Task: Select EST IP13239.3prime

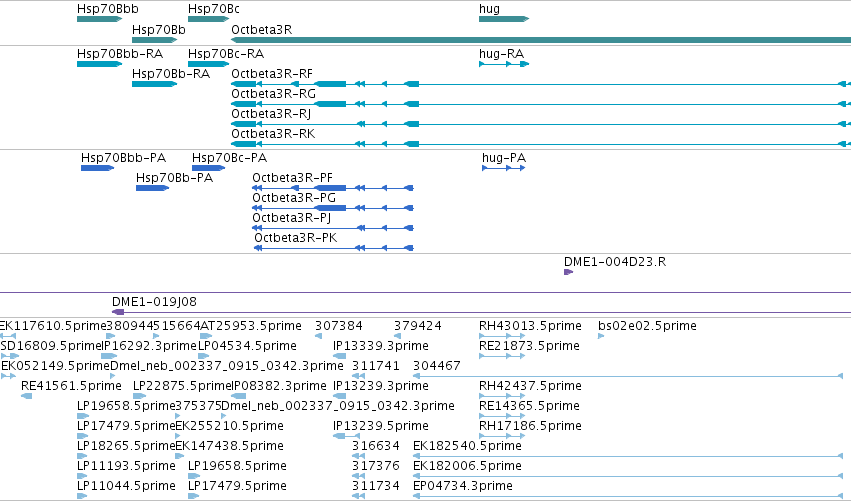Action: click(x=380, y=386)
